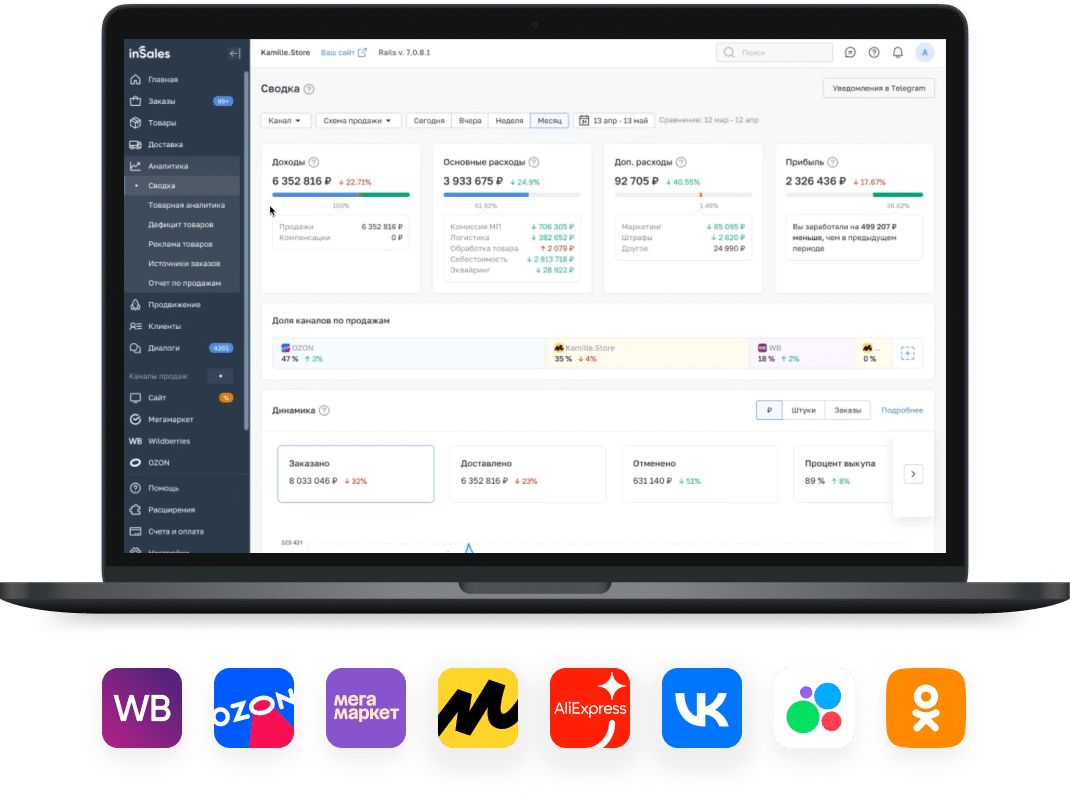Switch period to Неделя
Screen dimensions: 1070x796
(x=509, y=121)
